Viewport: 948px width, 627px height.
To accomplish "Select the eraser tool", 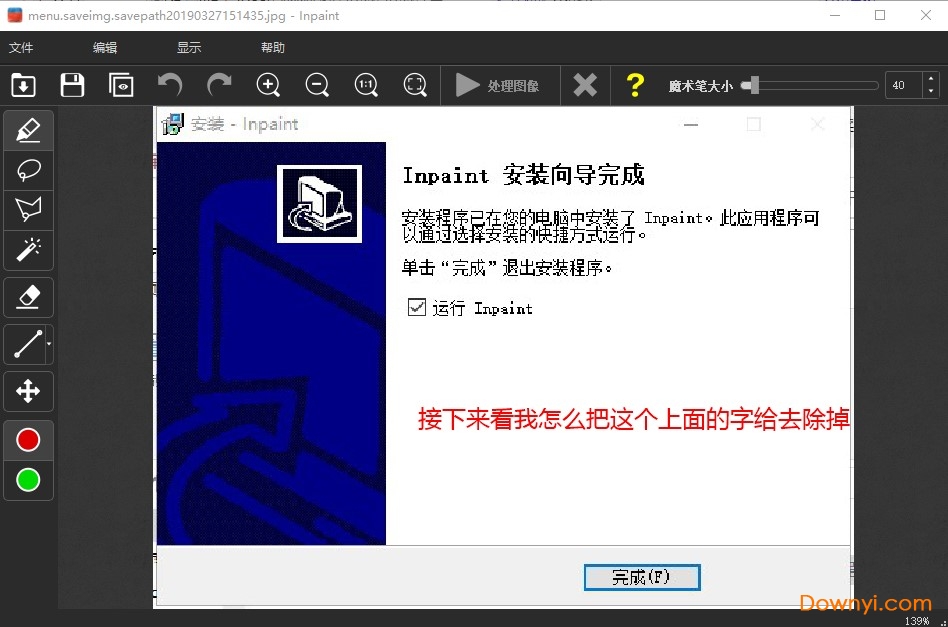I will coord(28,297).
